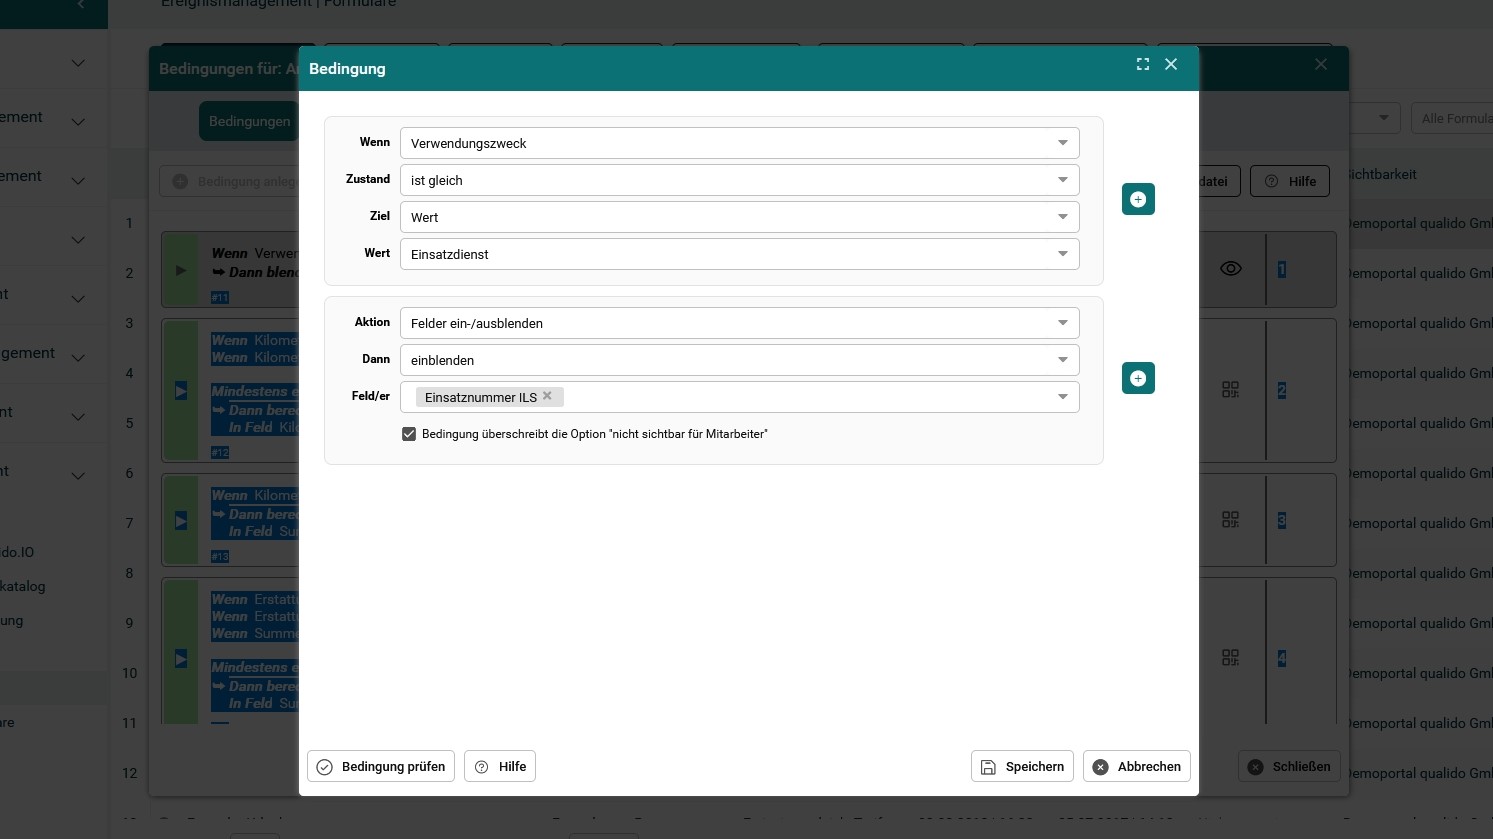The height and width of the screenshot is (839, 1493).
Task: Toggle fullscreen for the Bedingung dialog
Action: click(x=1143, y=64)
